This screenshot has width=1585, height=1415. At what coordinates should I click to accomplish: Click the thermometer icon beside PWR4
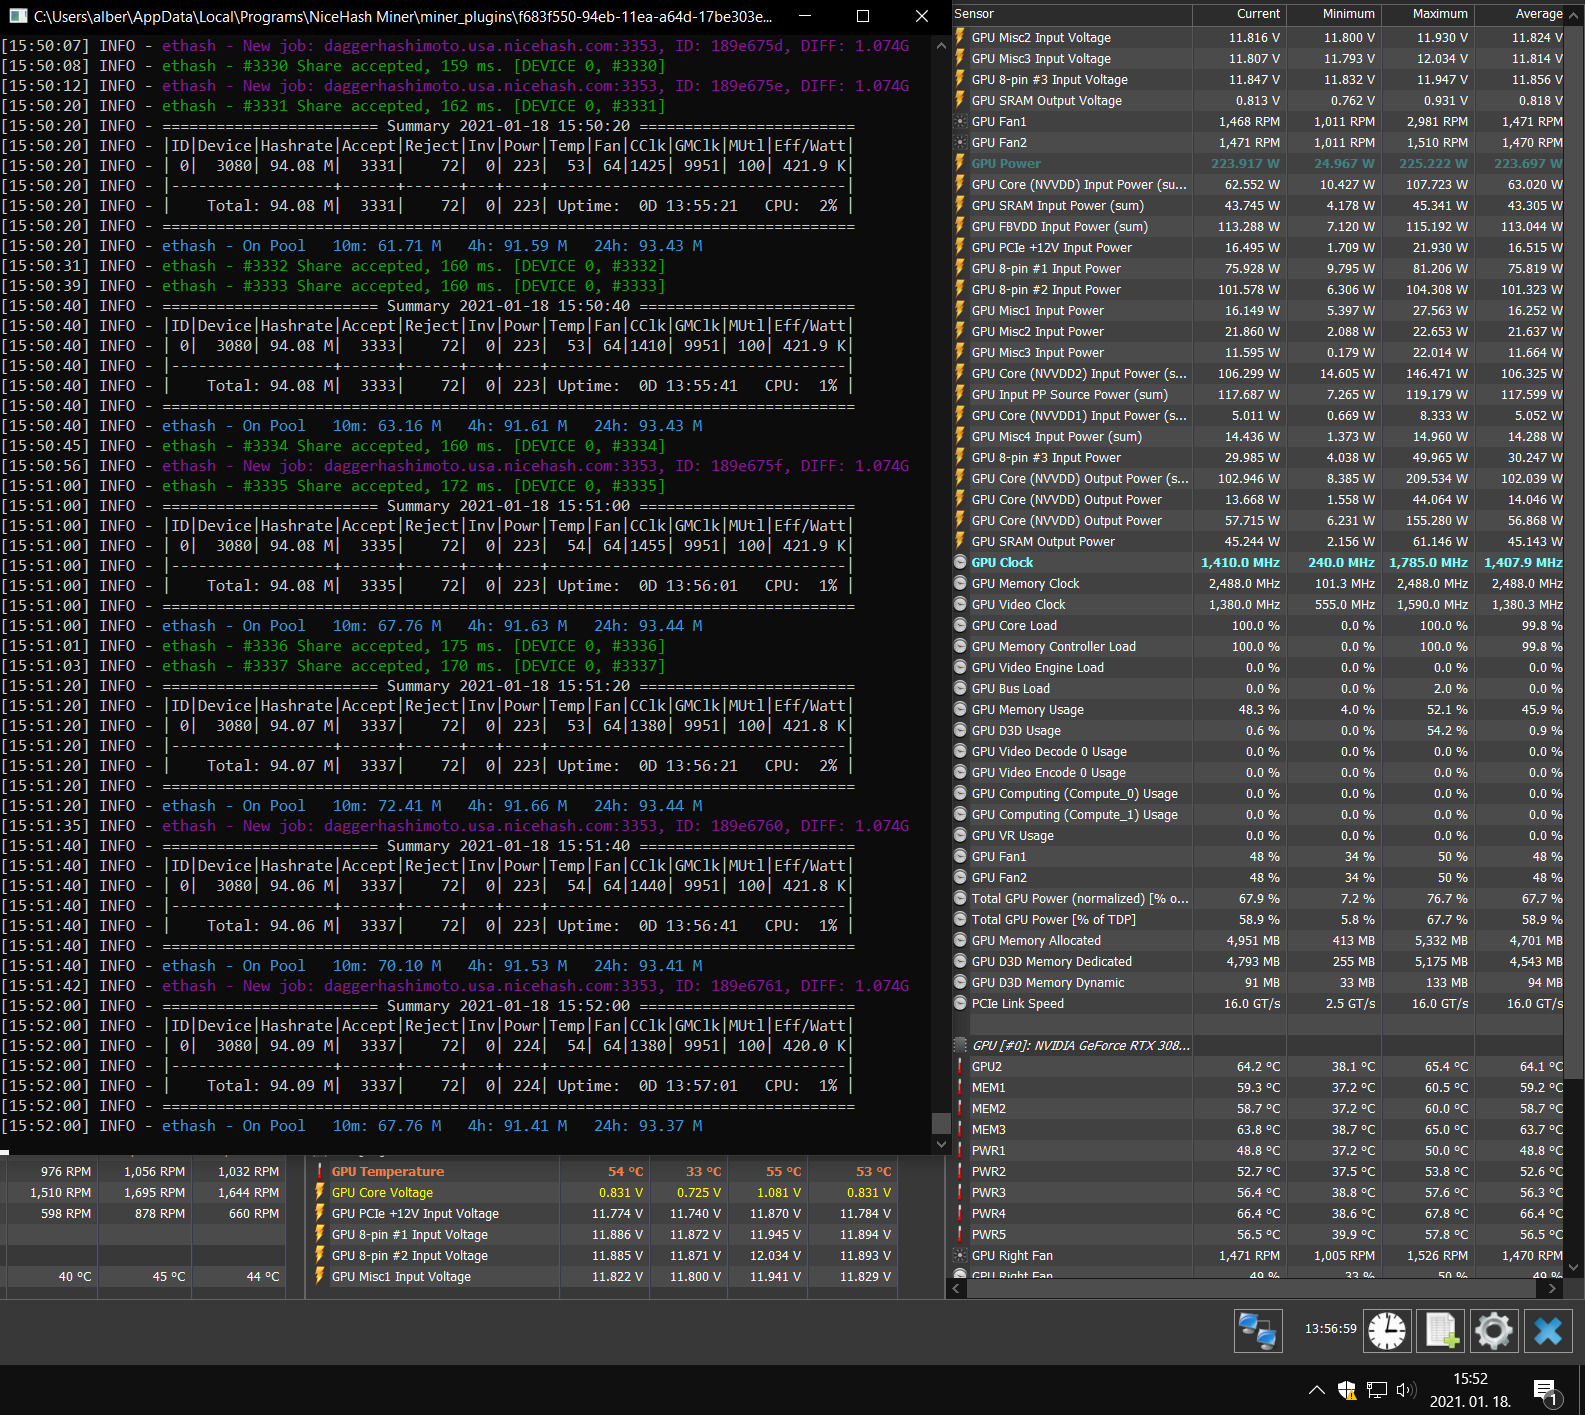point(961,1213)
